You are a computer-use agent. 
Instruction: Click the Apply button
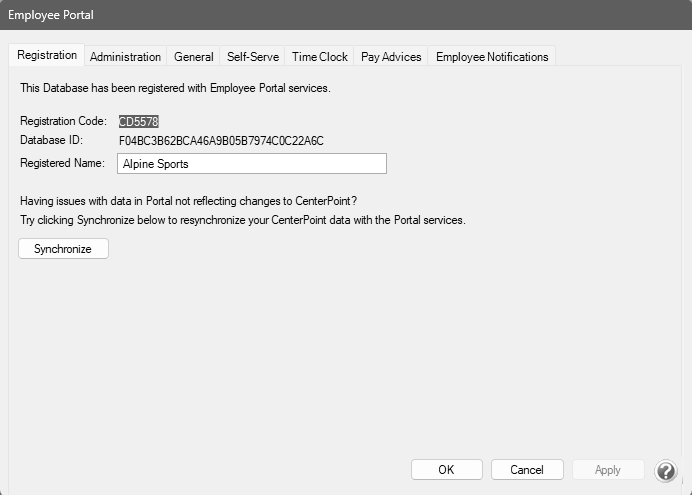[x=607, y=470]
